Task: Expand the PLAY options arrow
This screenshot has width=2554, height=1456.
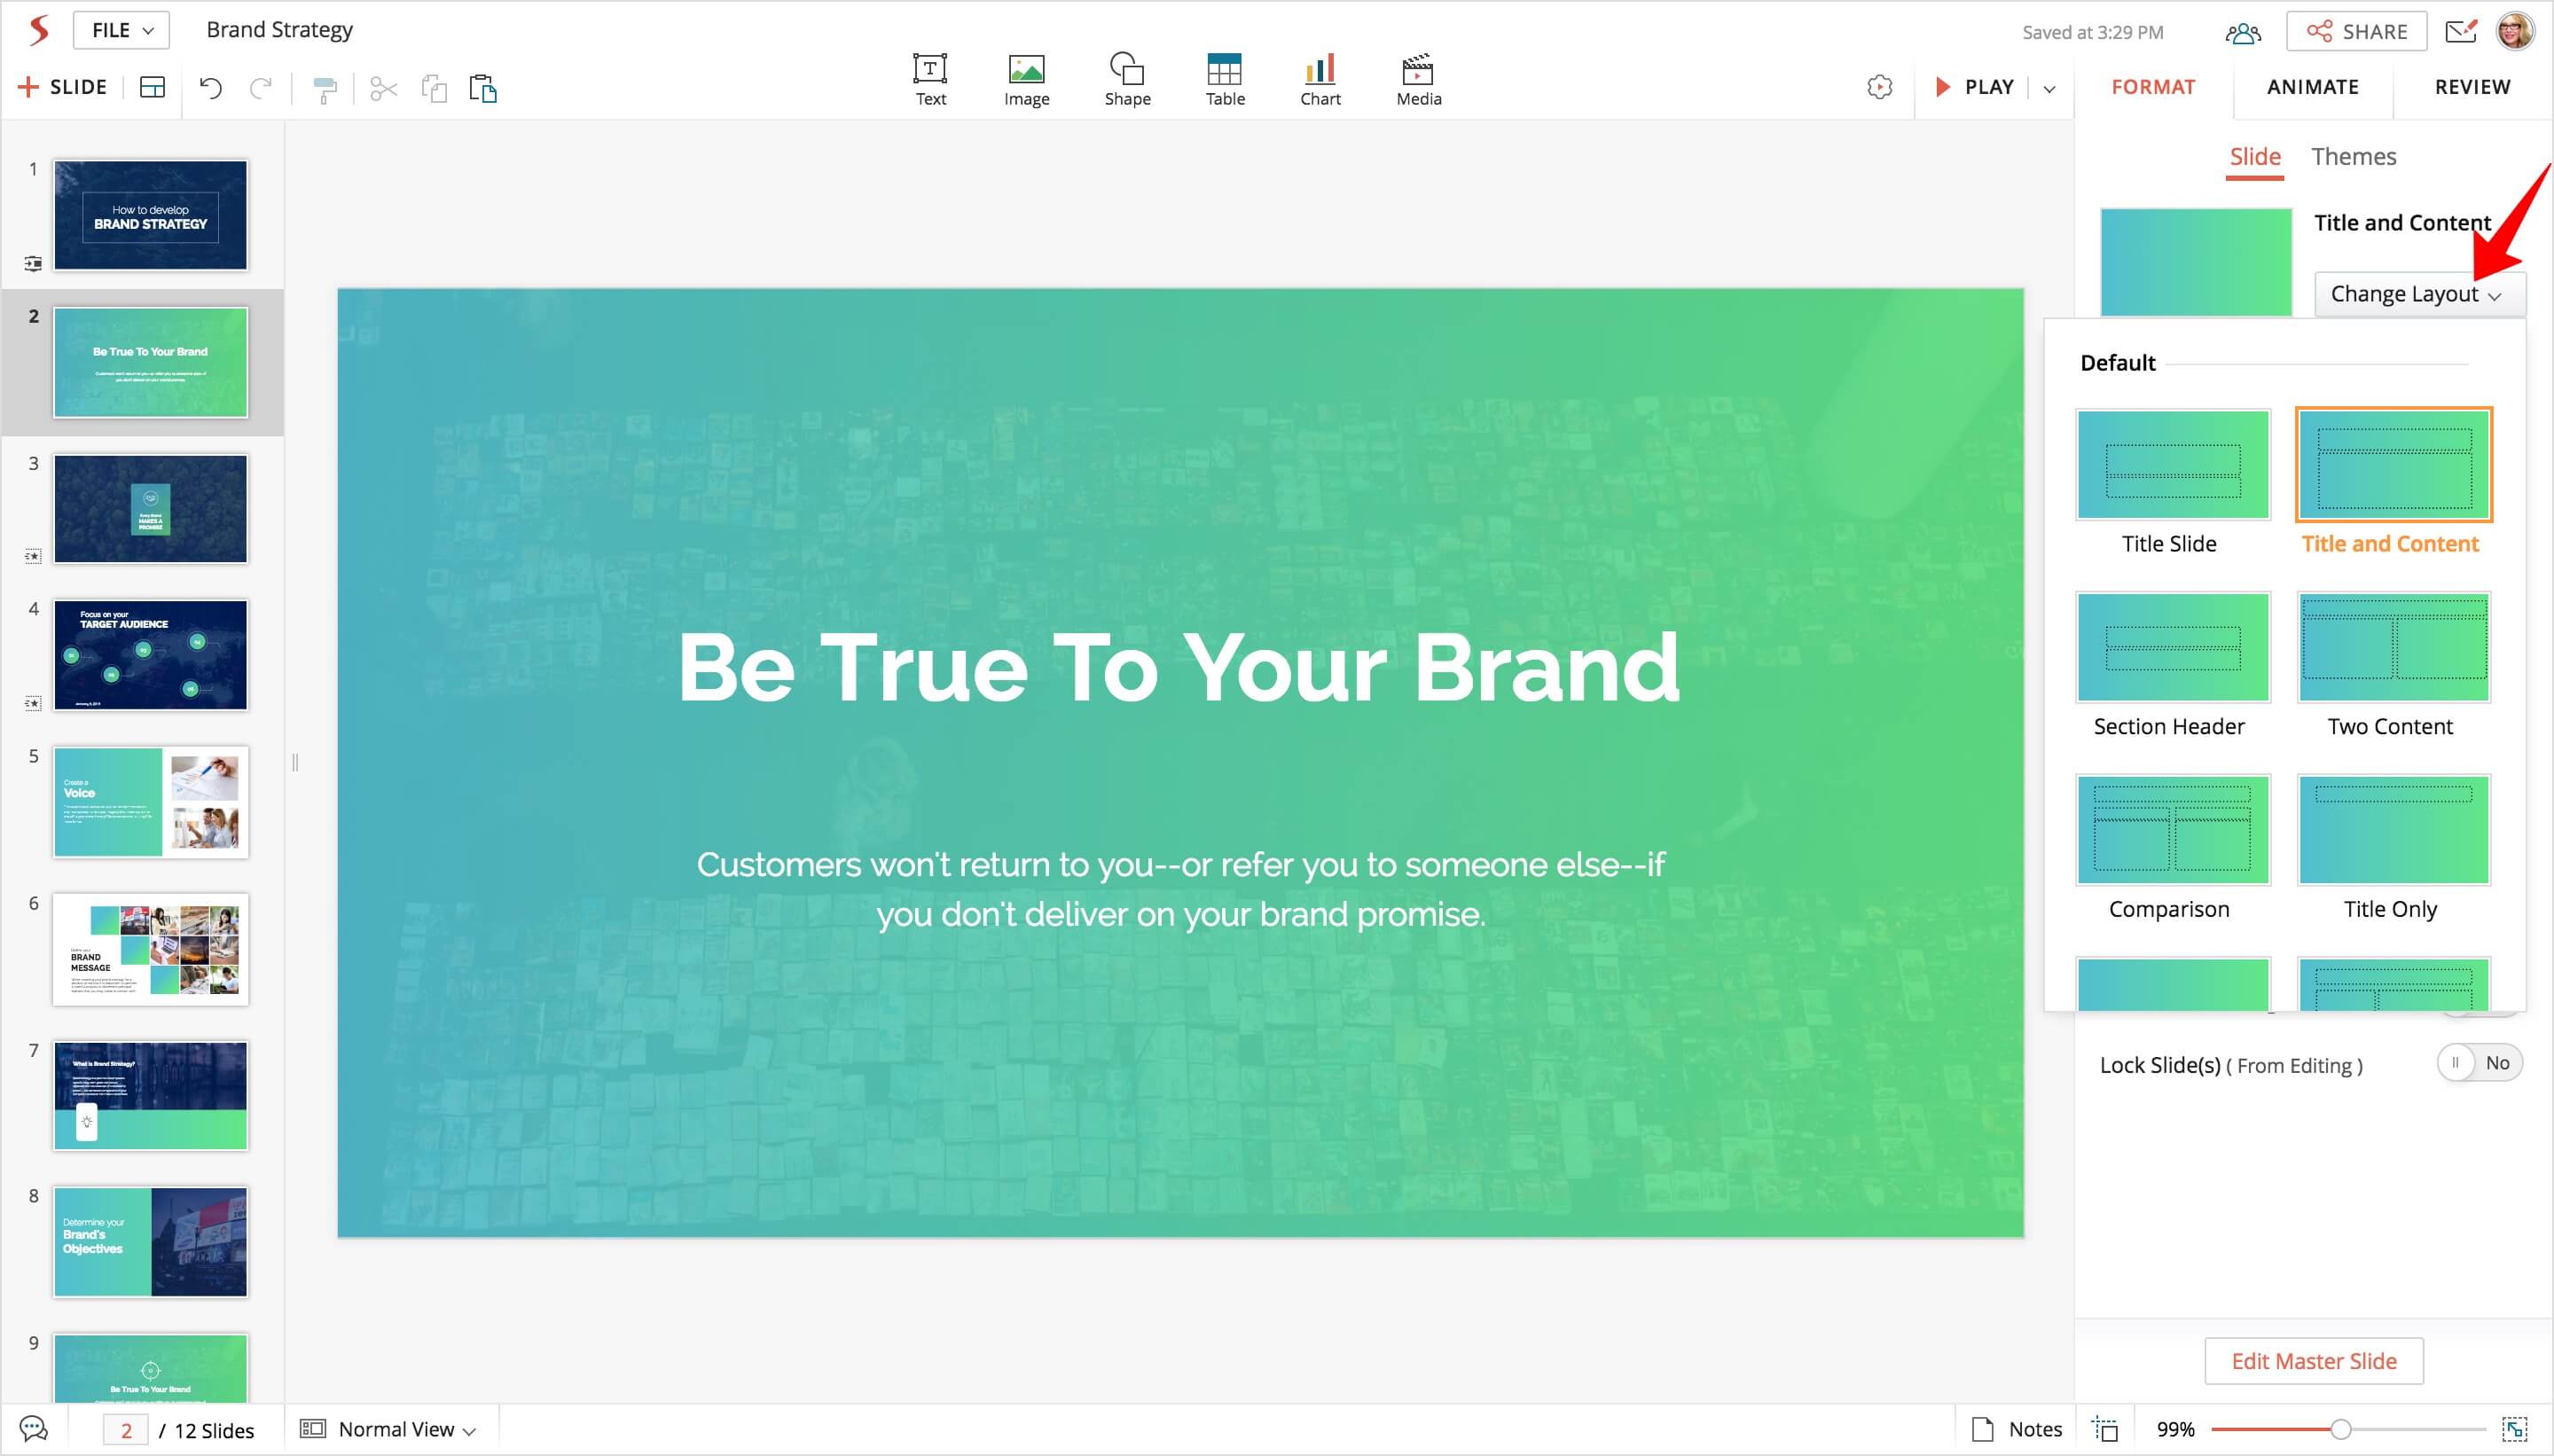Action: 2049,88
